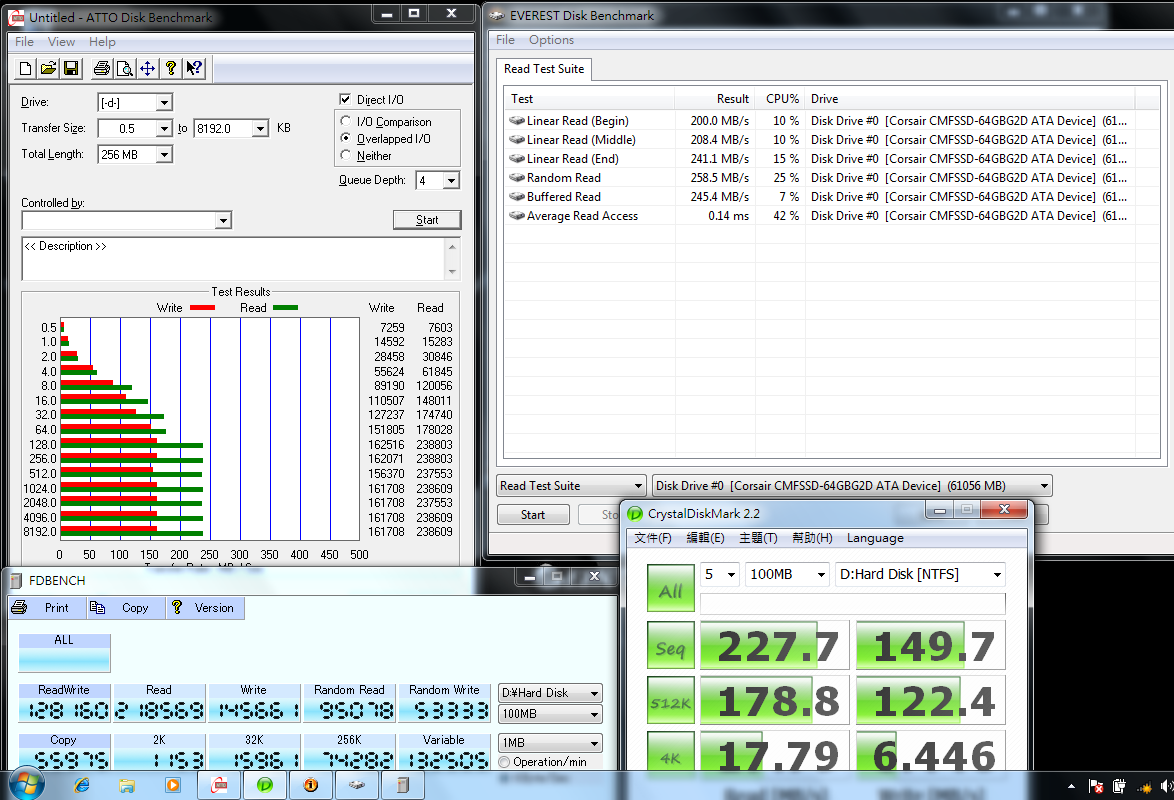Open the 文件(F) menu in CrystalDiskMark
The image size is (1174, 800).
[653, 538]
